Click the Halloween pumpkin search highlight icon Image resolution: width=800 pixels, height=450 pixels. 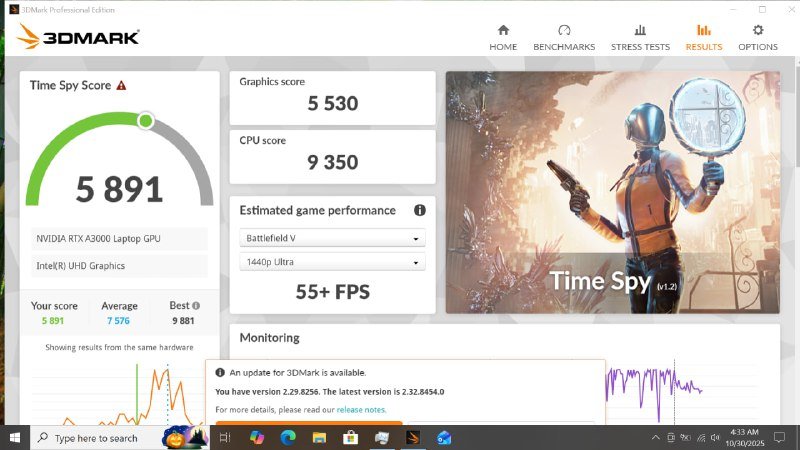(x=185, y=437)
